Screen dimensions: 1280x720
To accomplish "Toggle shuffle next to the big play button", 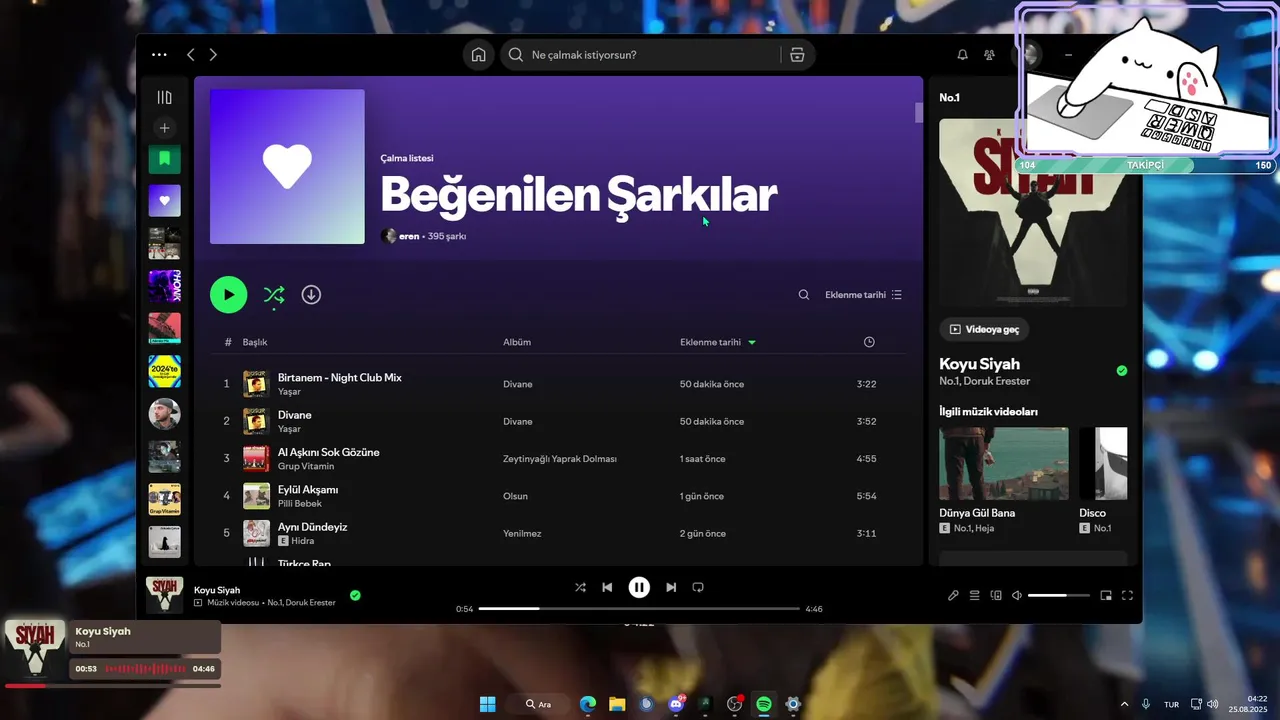I will [273, 294].
